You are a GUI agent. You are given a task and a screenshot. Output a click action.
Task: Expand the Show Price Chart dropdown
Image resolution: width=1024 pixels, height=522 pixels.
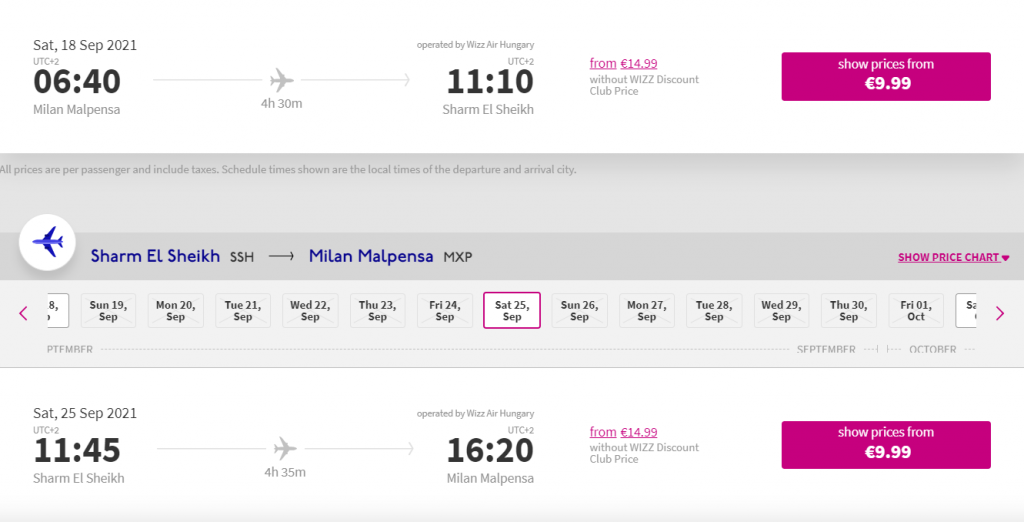tap(953, 257)
